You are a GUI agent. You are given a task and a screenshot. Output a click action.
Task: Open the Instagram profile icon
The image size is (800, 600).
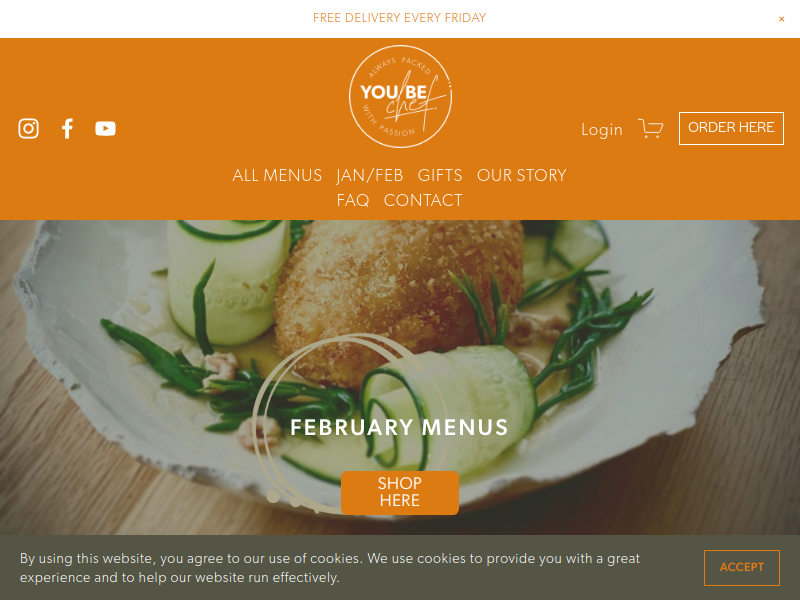coord(29,129)
